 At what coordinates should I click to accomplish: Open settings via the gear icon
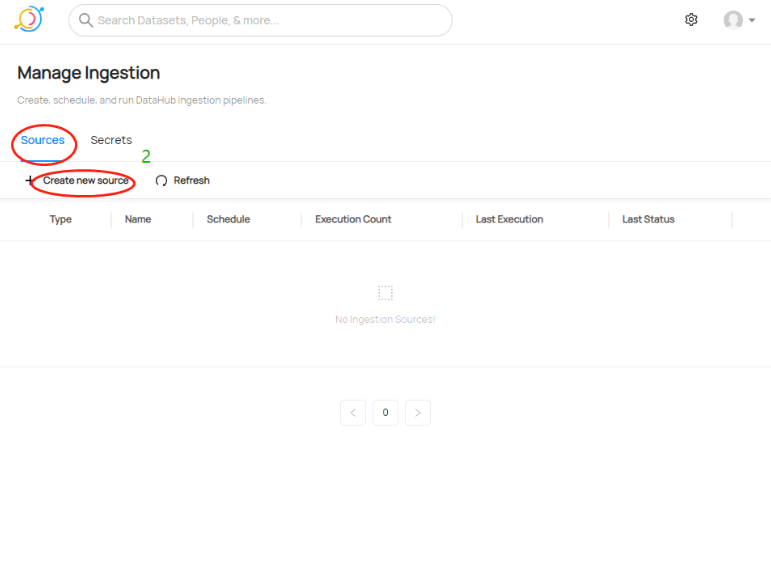click(691, 20)
